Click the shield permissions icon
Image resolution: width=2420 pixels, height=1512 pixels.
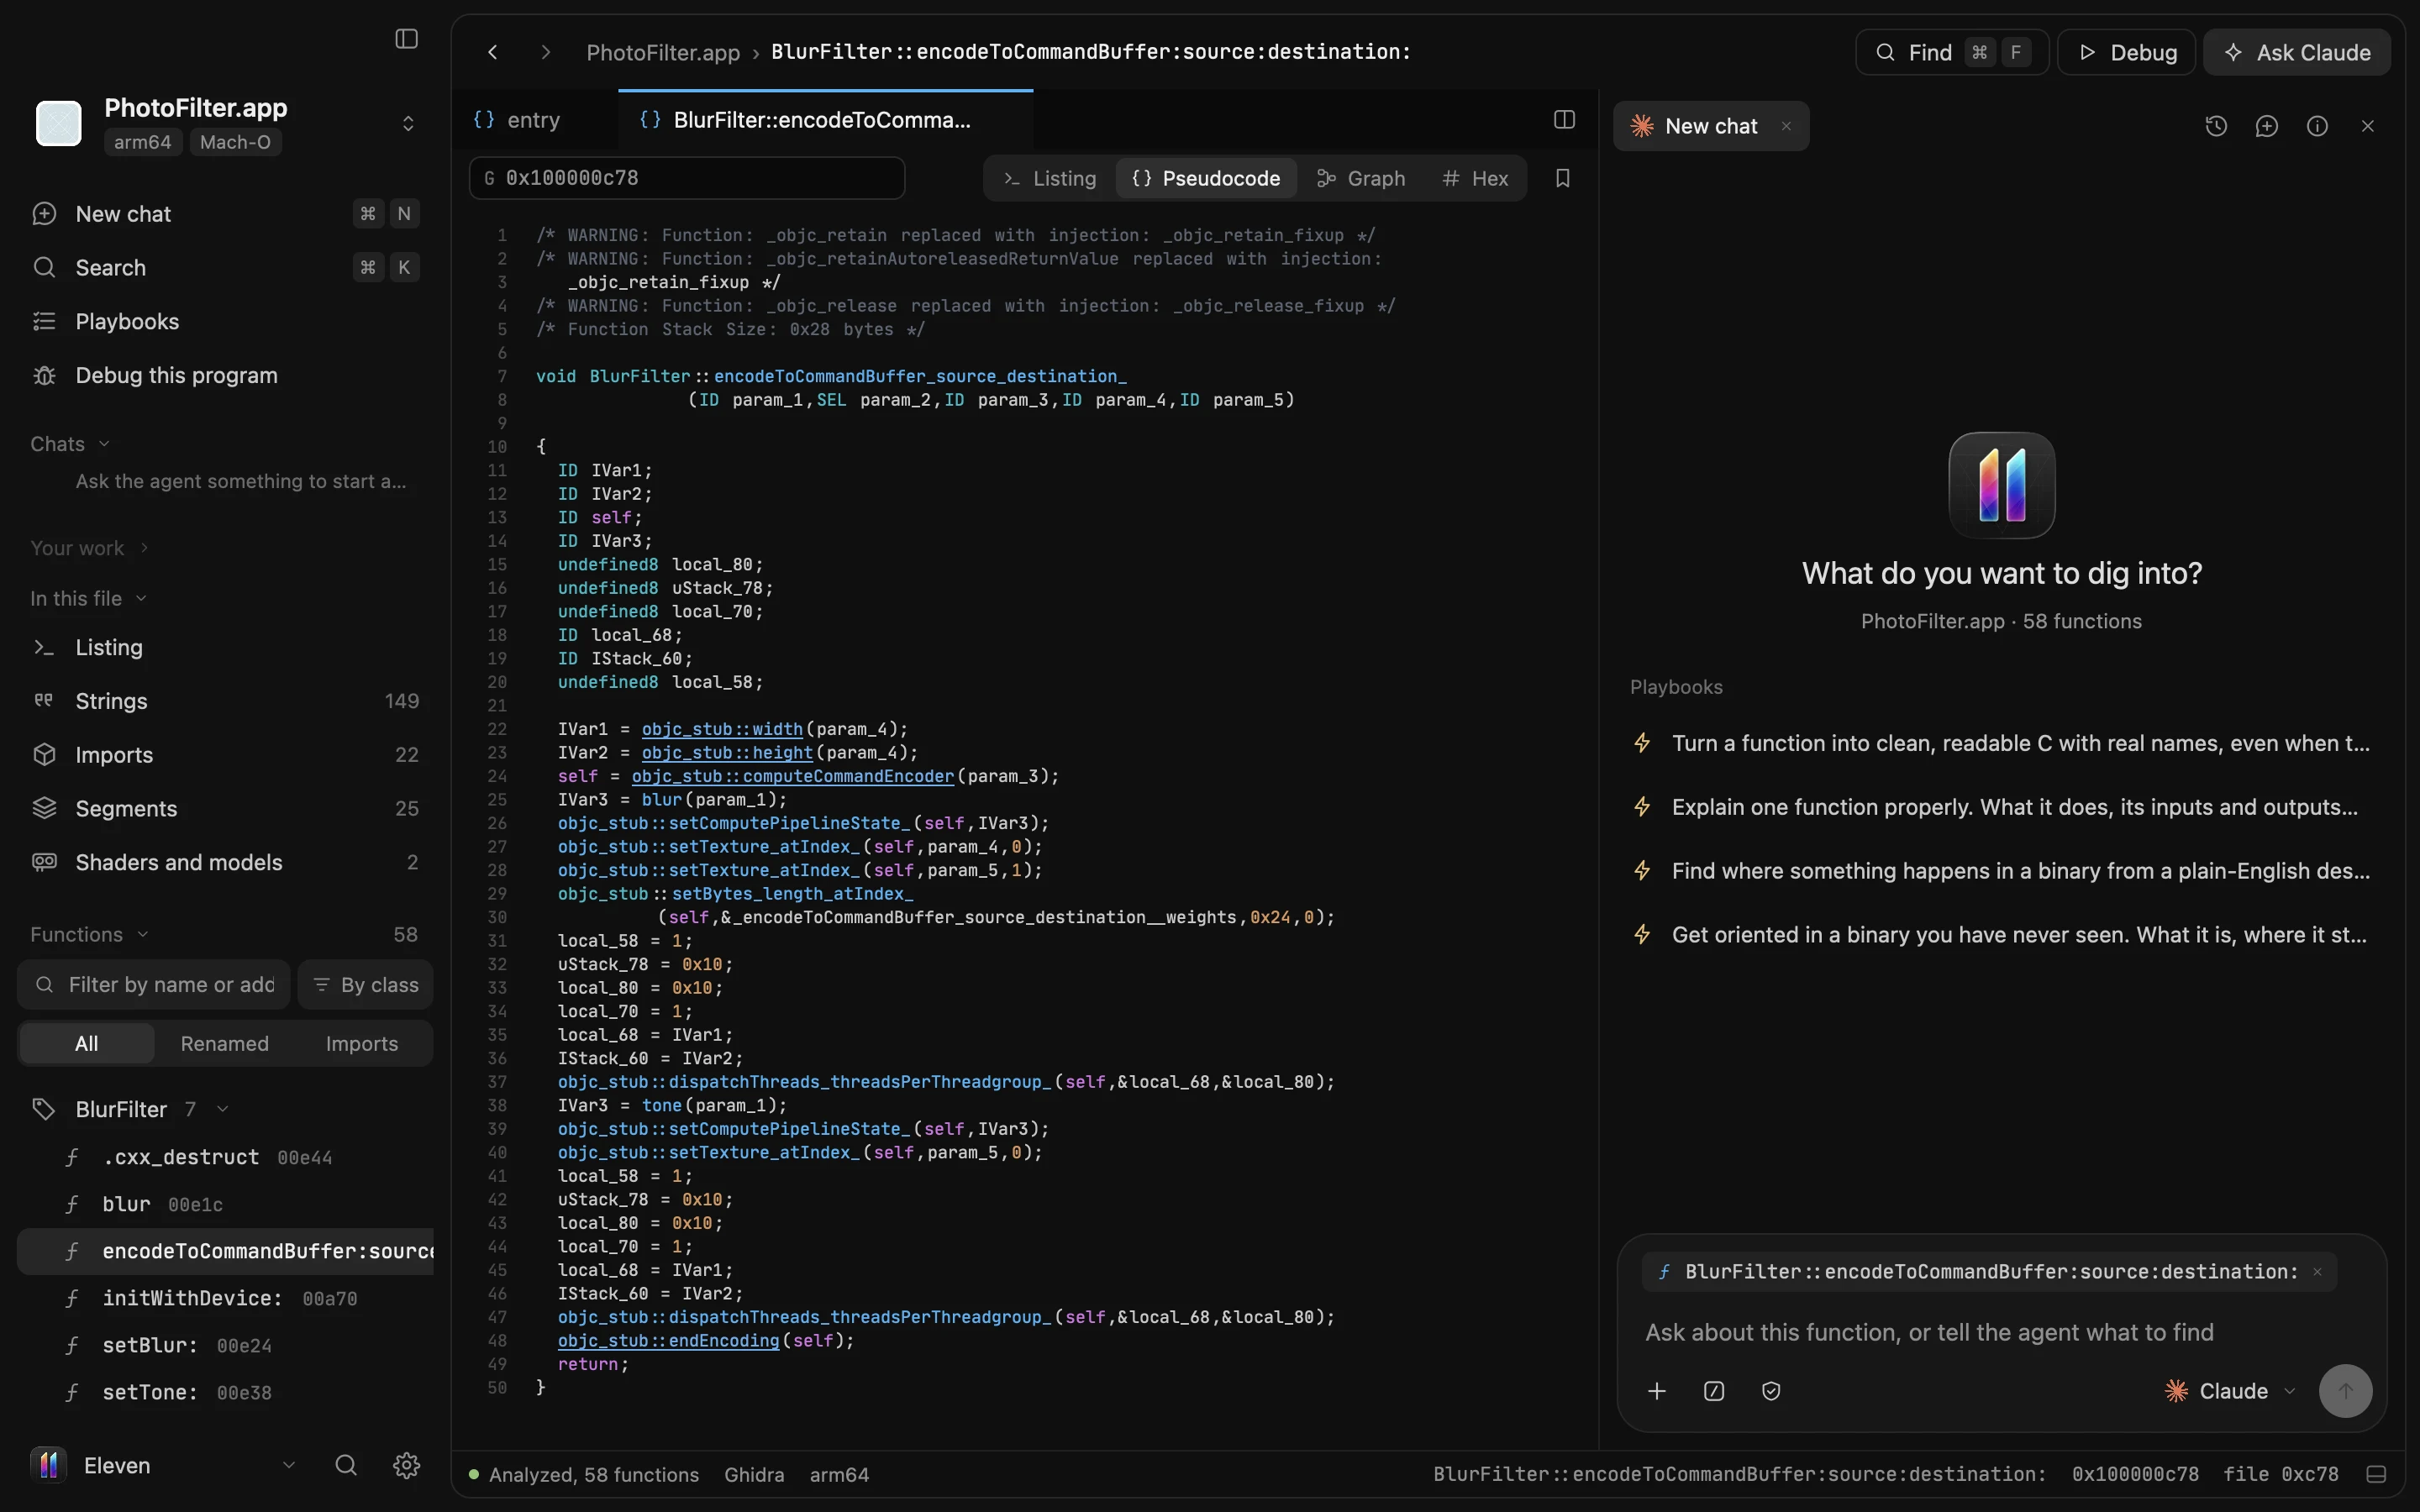1771,1391
